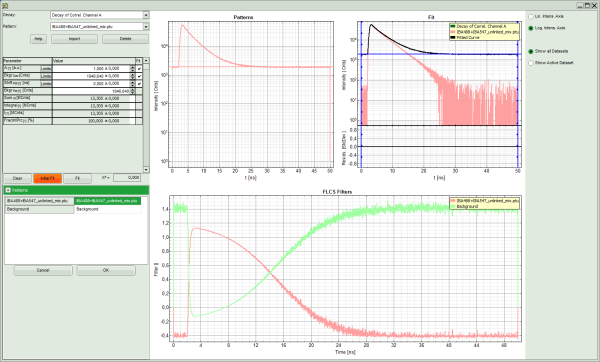Click the Import button

(74, 39)
